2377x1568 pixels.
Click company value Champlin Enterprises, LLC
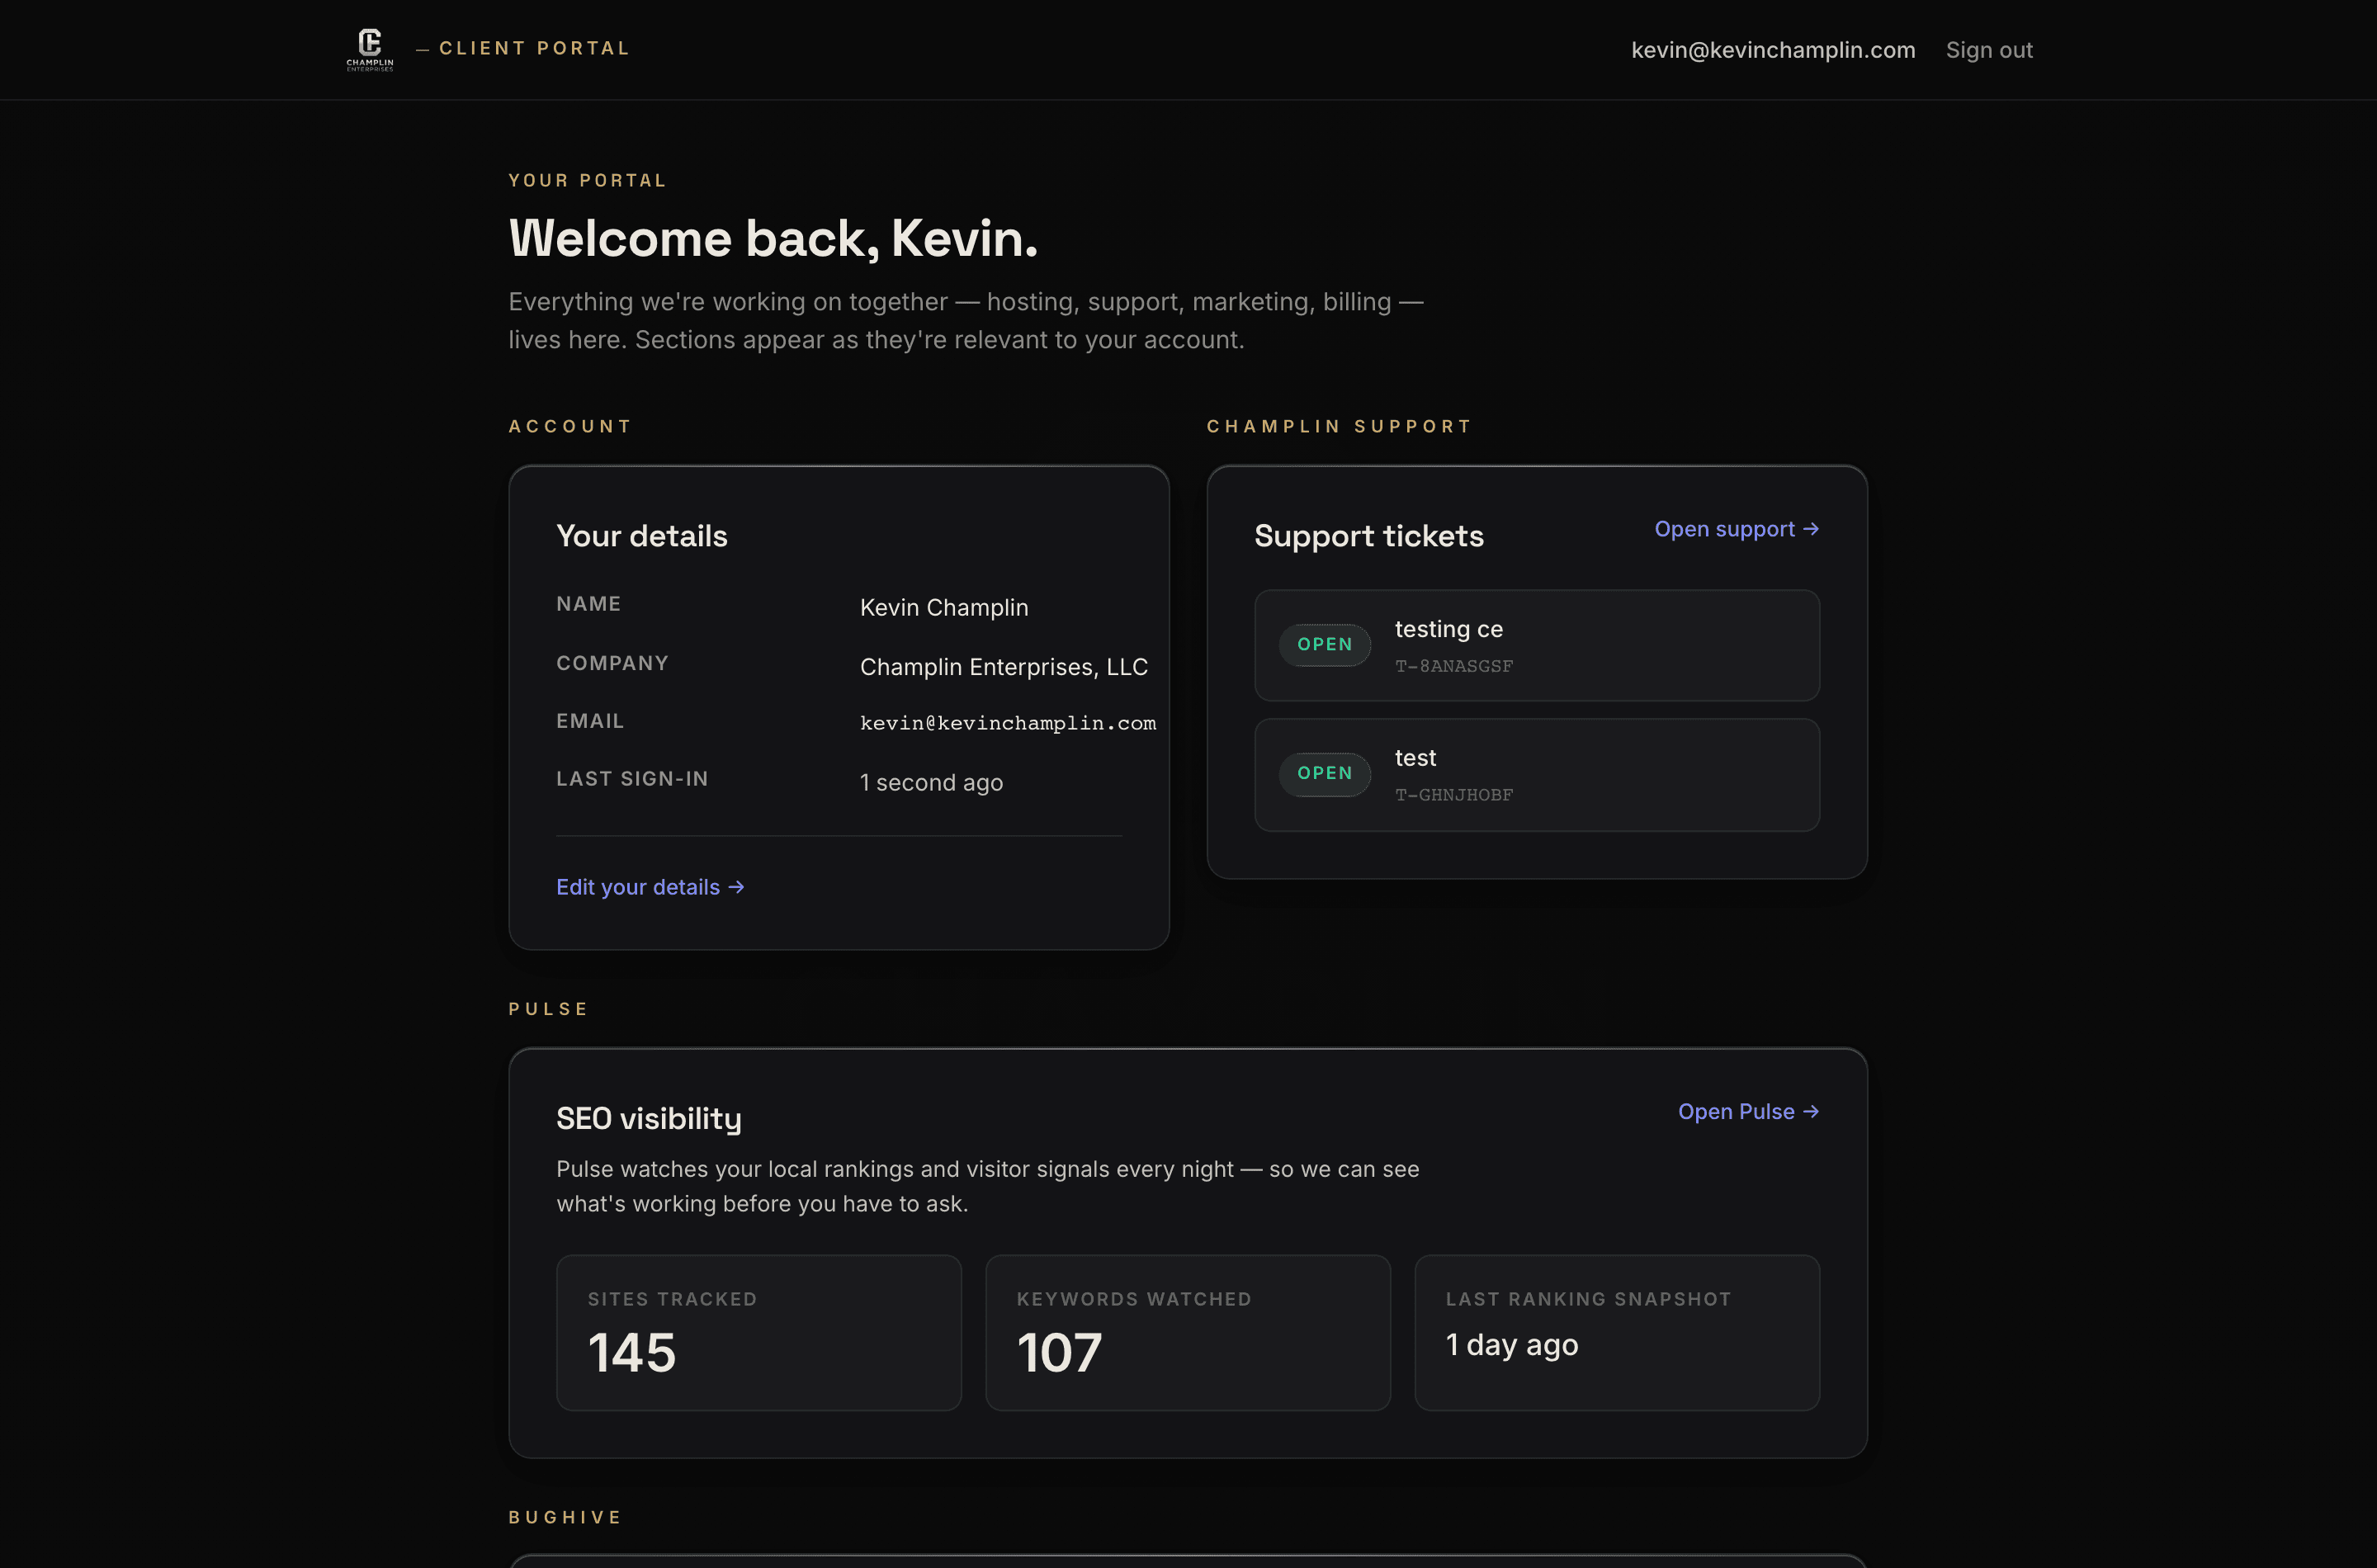(1003, 666)
